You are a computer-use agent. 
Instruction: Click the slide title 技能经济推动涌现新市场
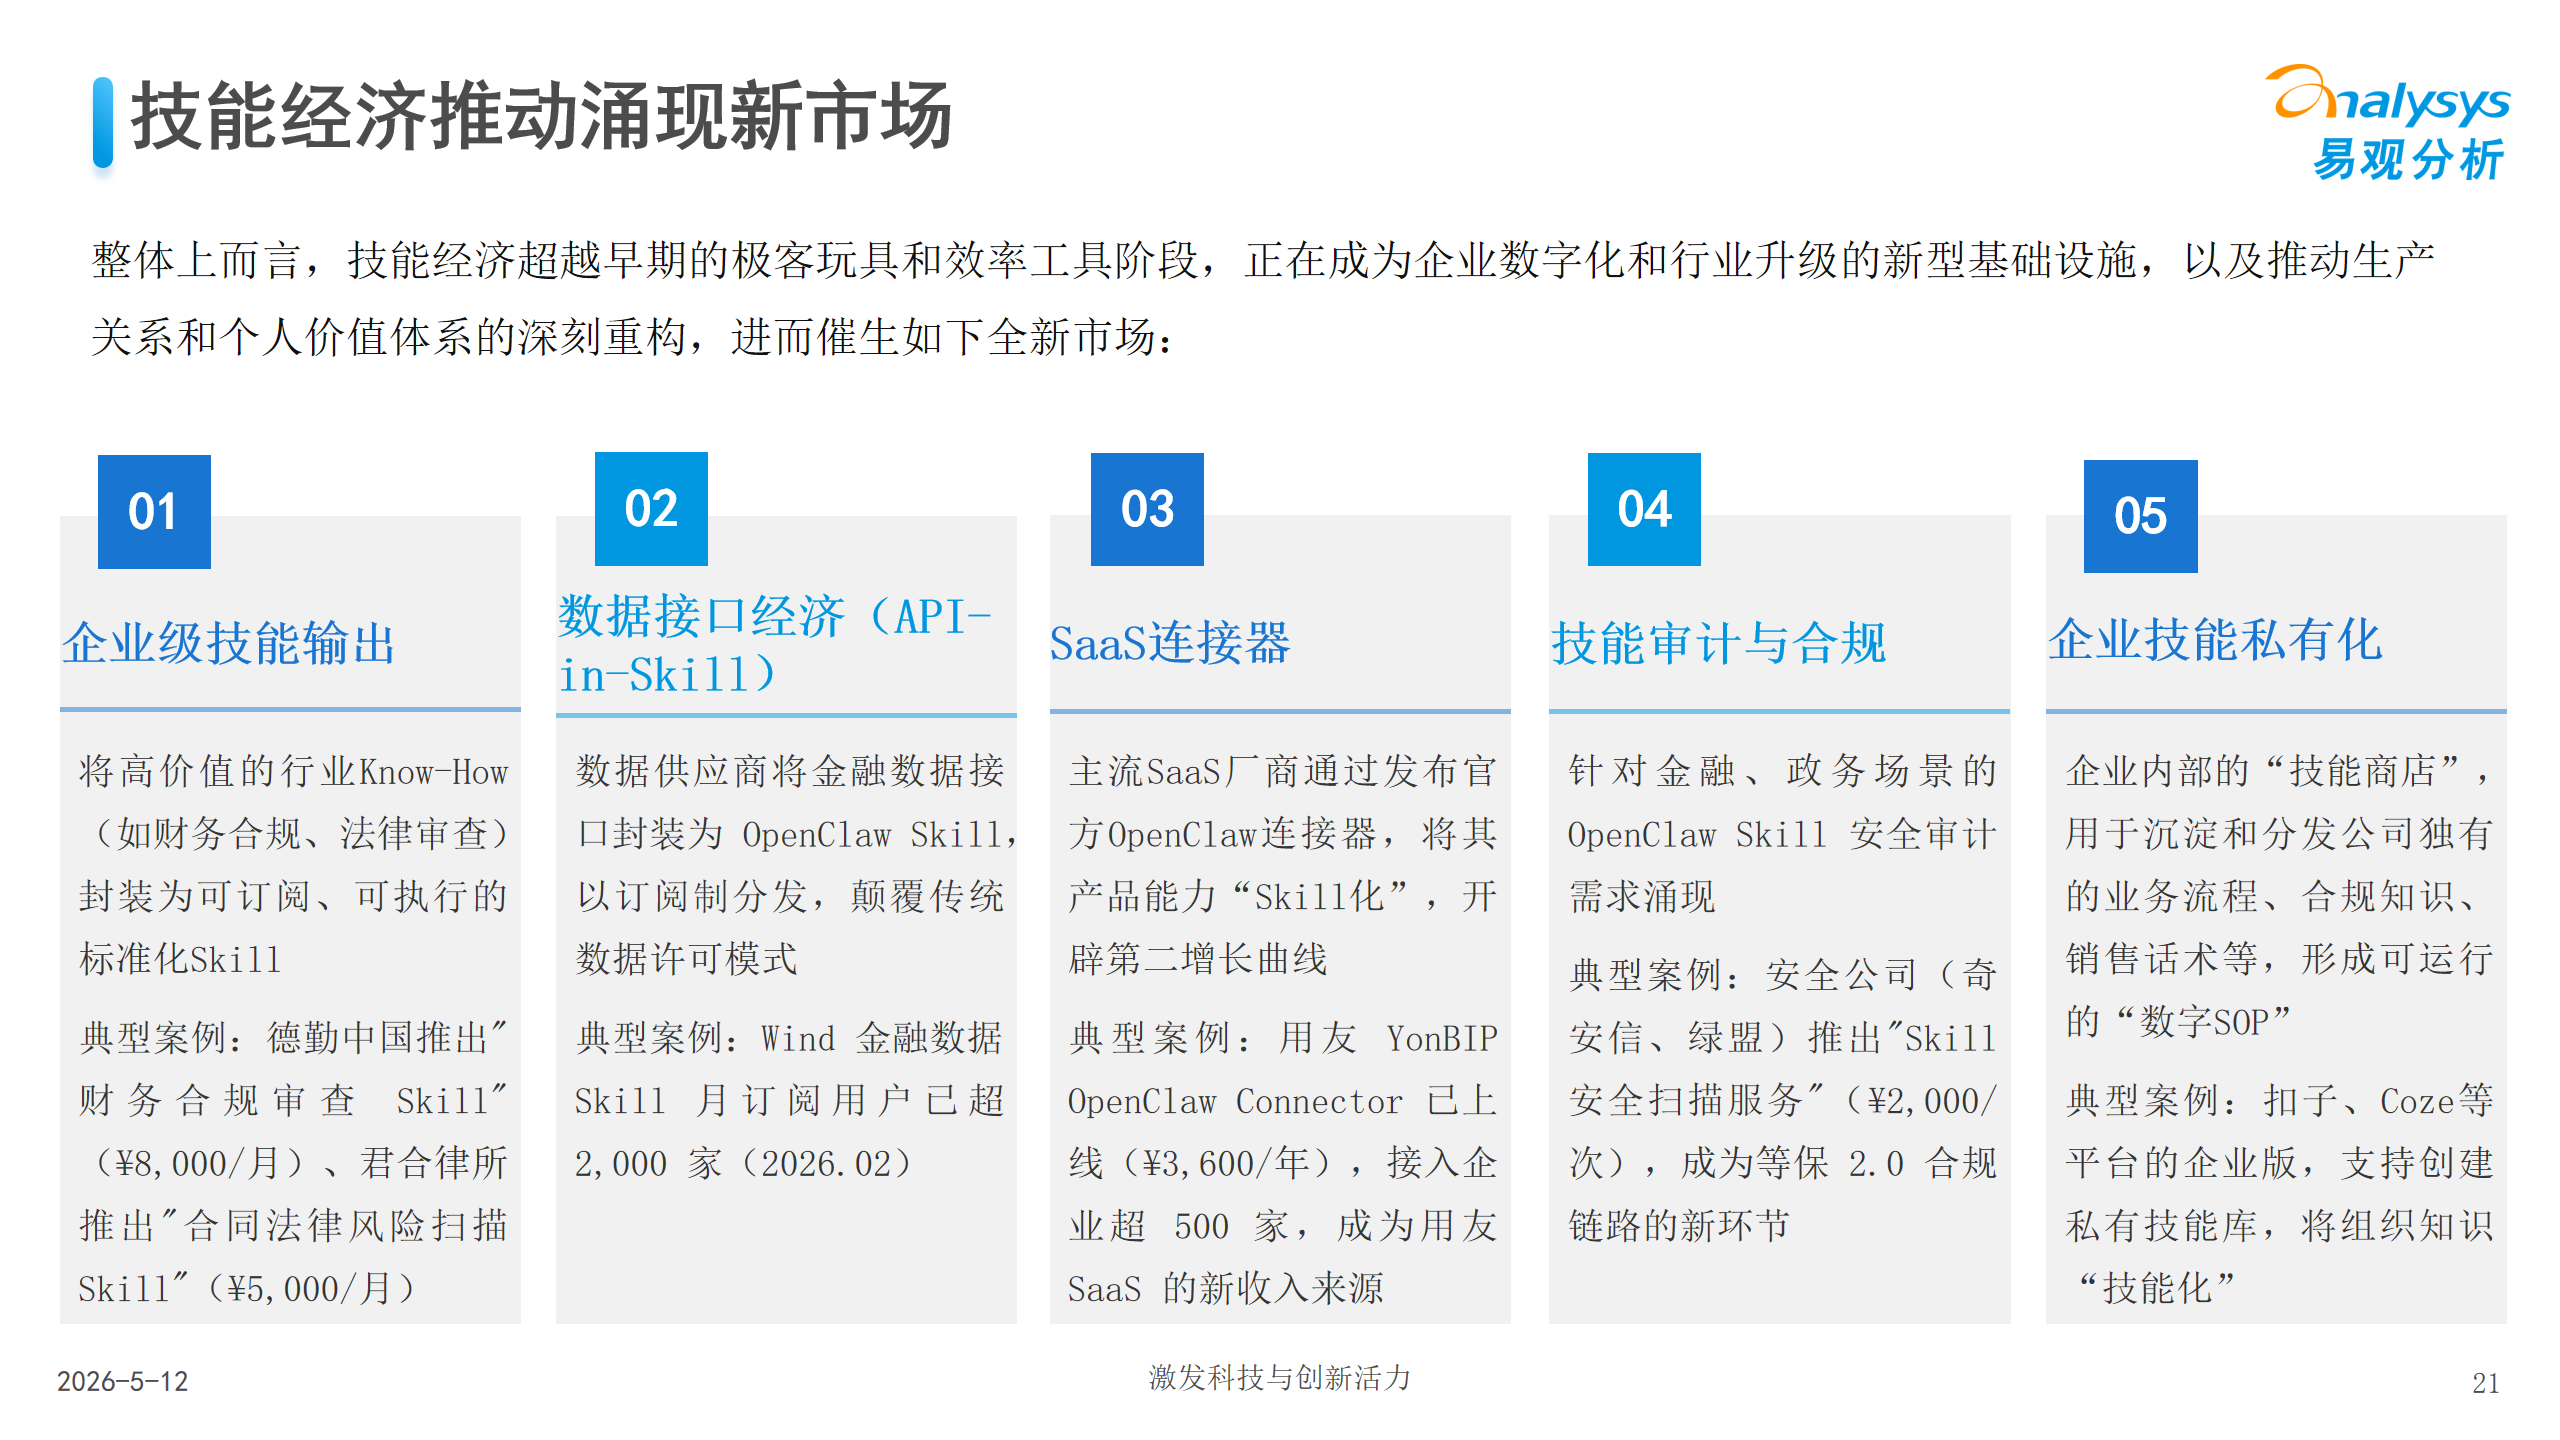point(541,117)
